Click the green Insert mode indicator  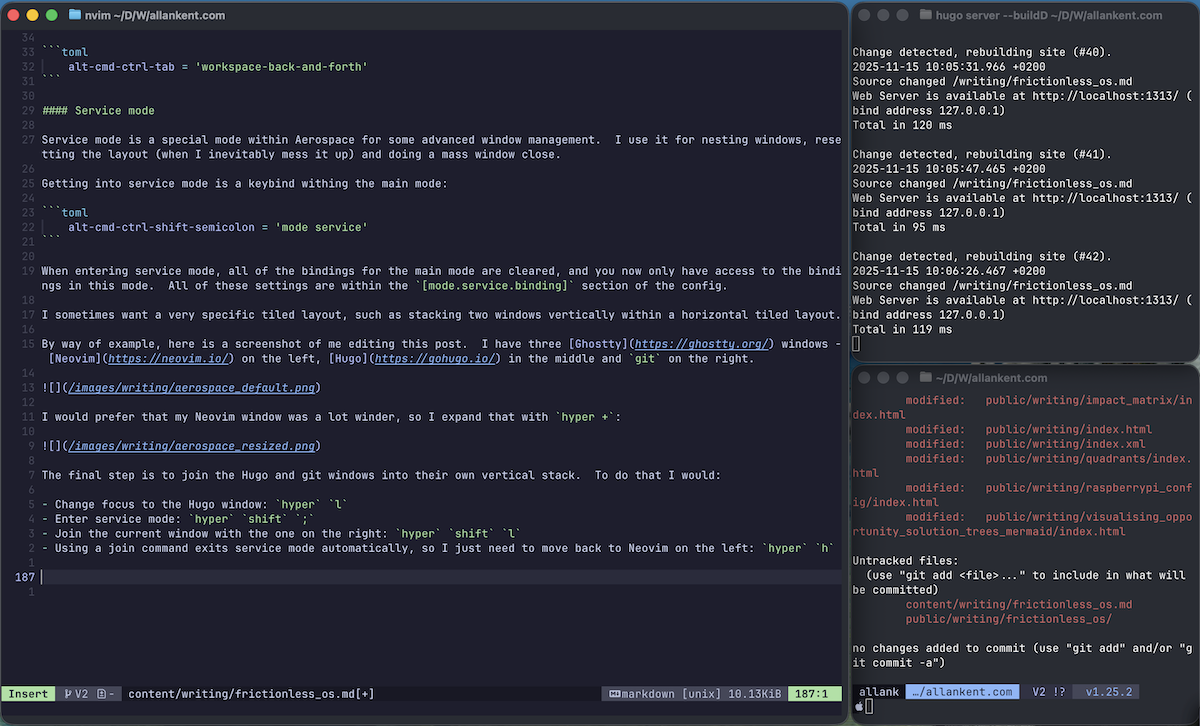tap(28, 693)
